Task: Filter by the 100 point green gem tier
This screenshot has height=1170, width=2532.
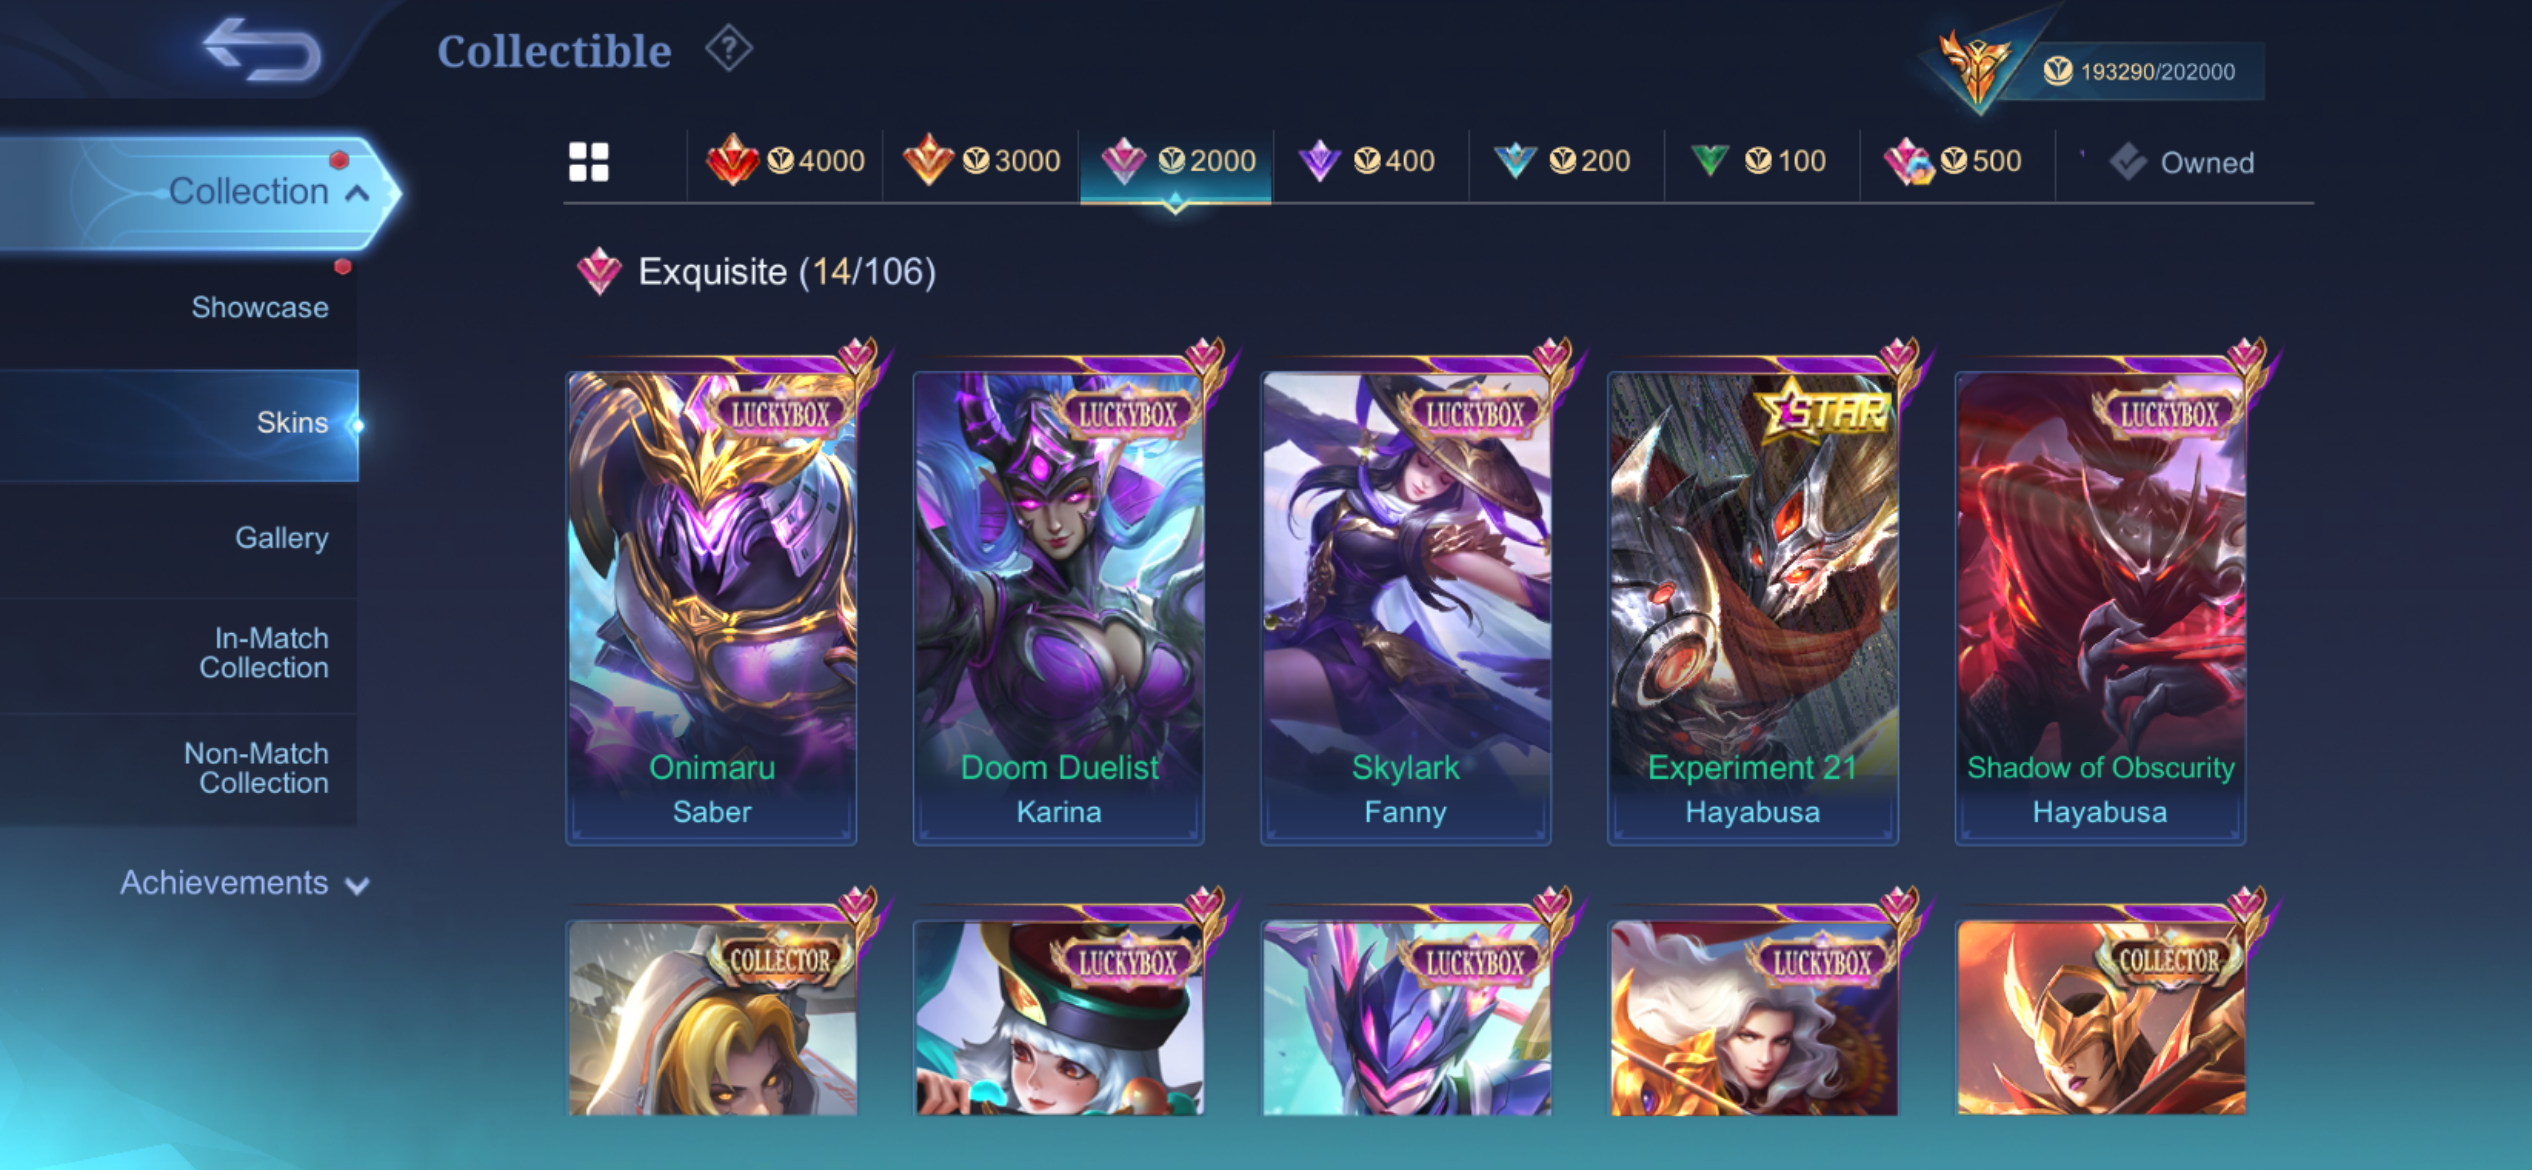Action: (x=1758, y=161)
